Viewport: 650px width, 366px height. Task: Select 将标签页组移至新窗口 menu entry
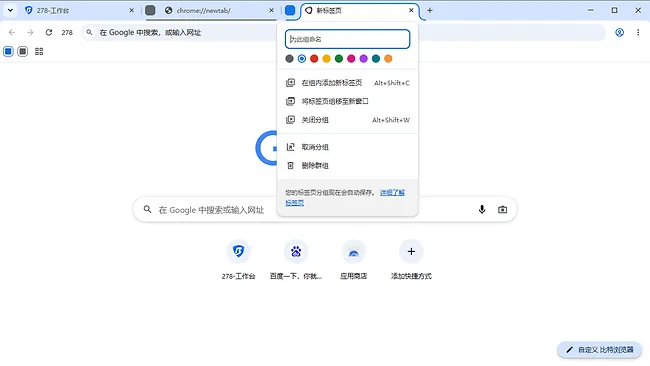click(x=347, y=101)
